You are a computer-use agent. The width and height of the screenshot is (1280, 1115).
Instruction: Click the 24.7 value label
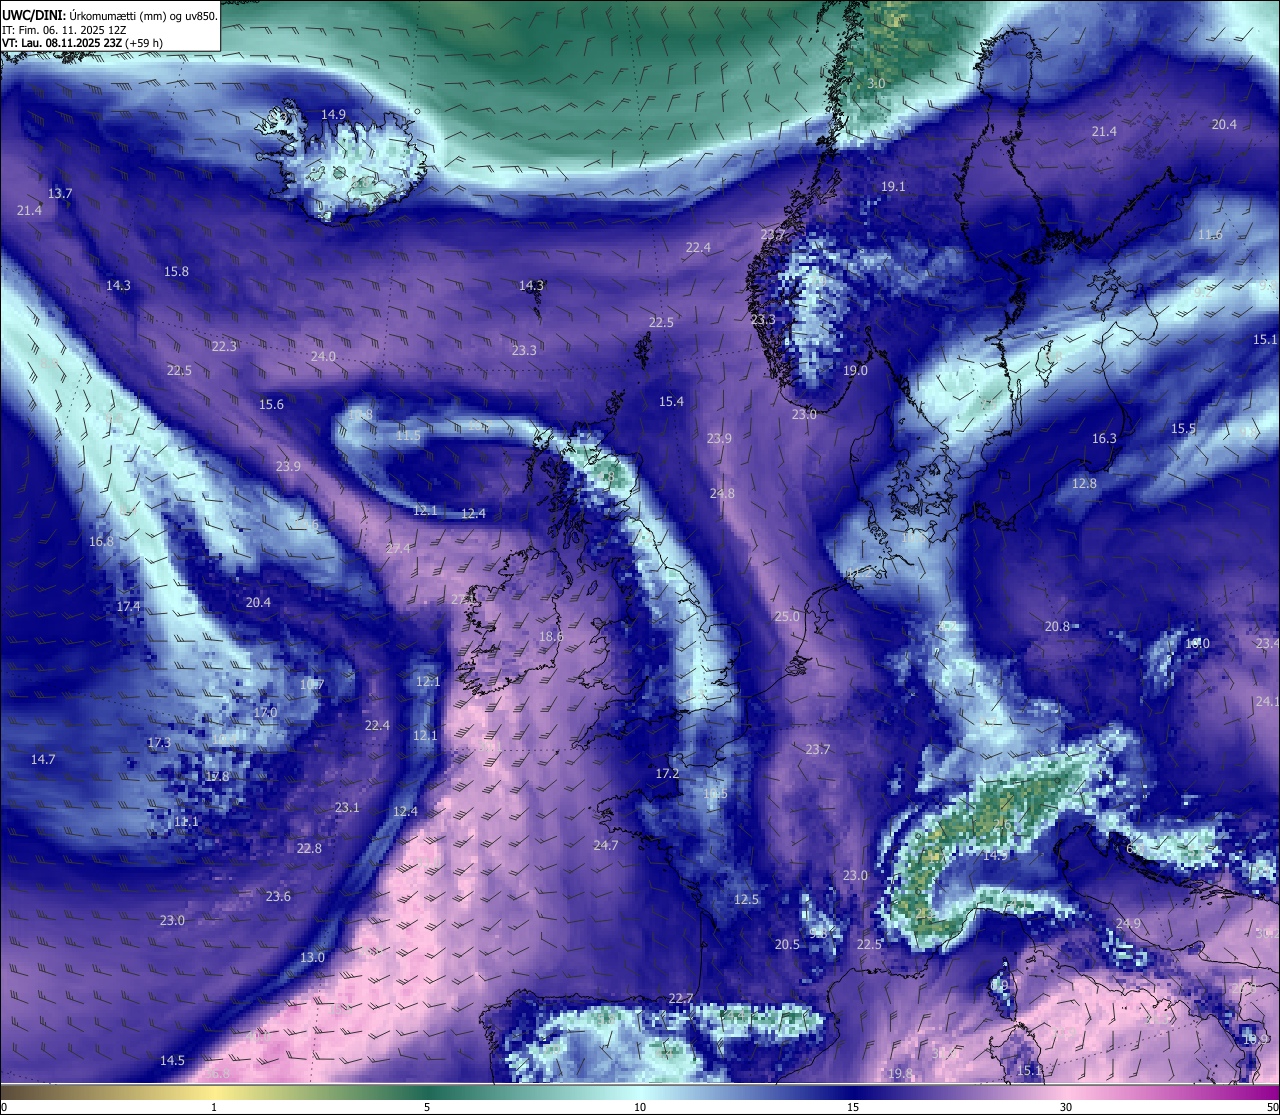coord(606,846)
